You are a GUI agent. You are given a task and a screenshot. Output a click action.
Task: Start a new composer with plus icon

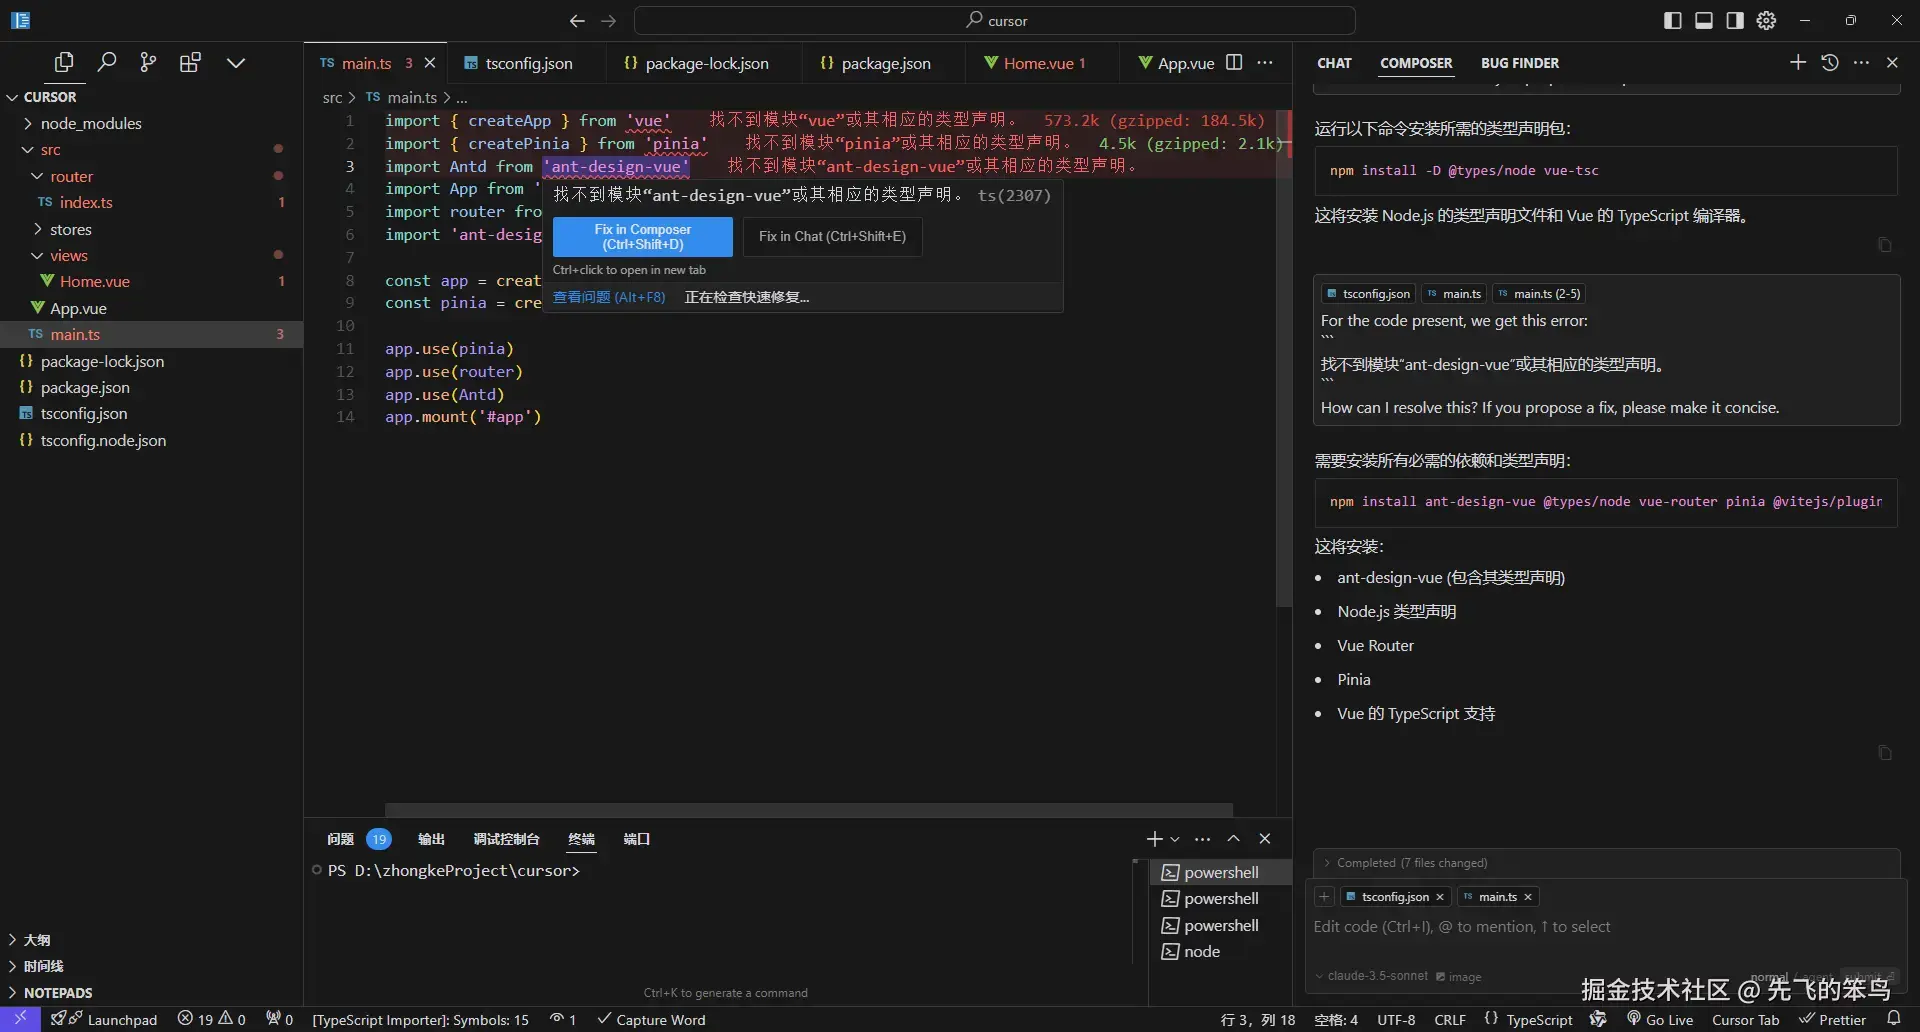click(1797, 62)
